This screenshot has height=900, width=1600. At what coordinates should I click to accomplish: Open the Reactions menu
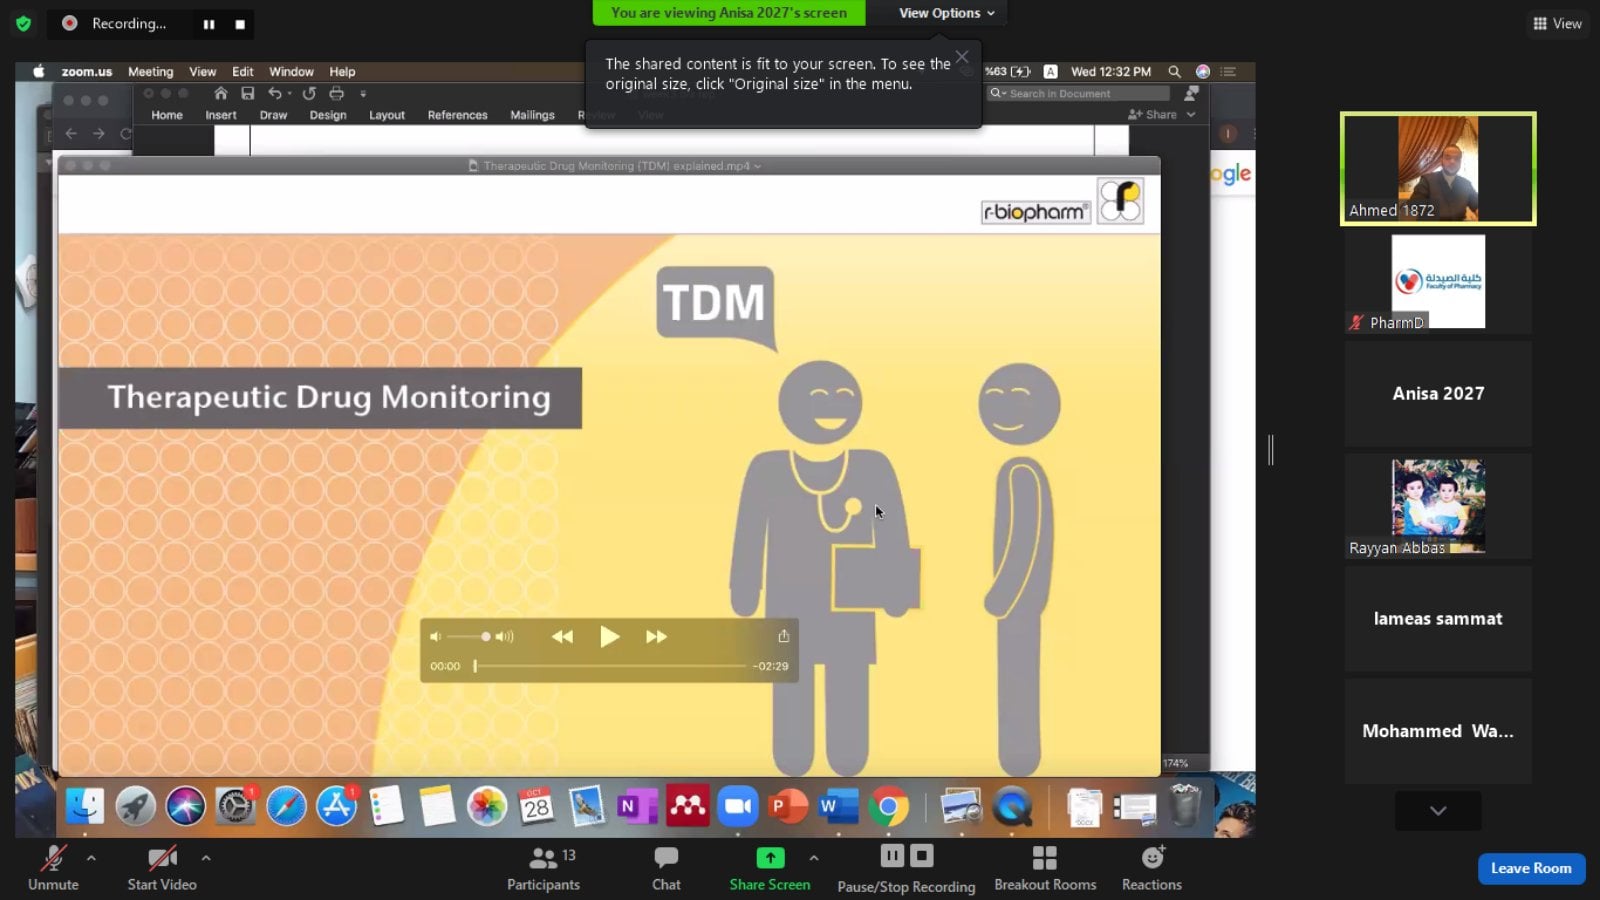(1152, 868)
